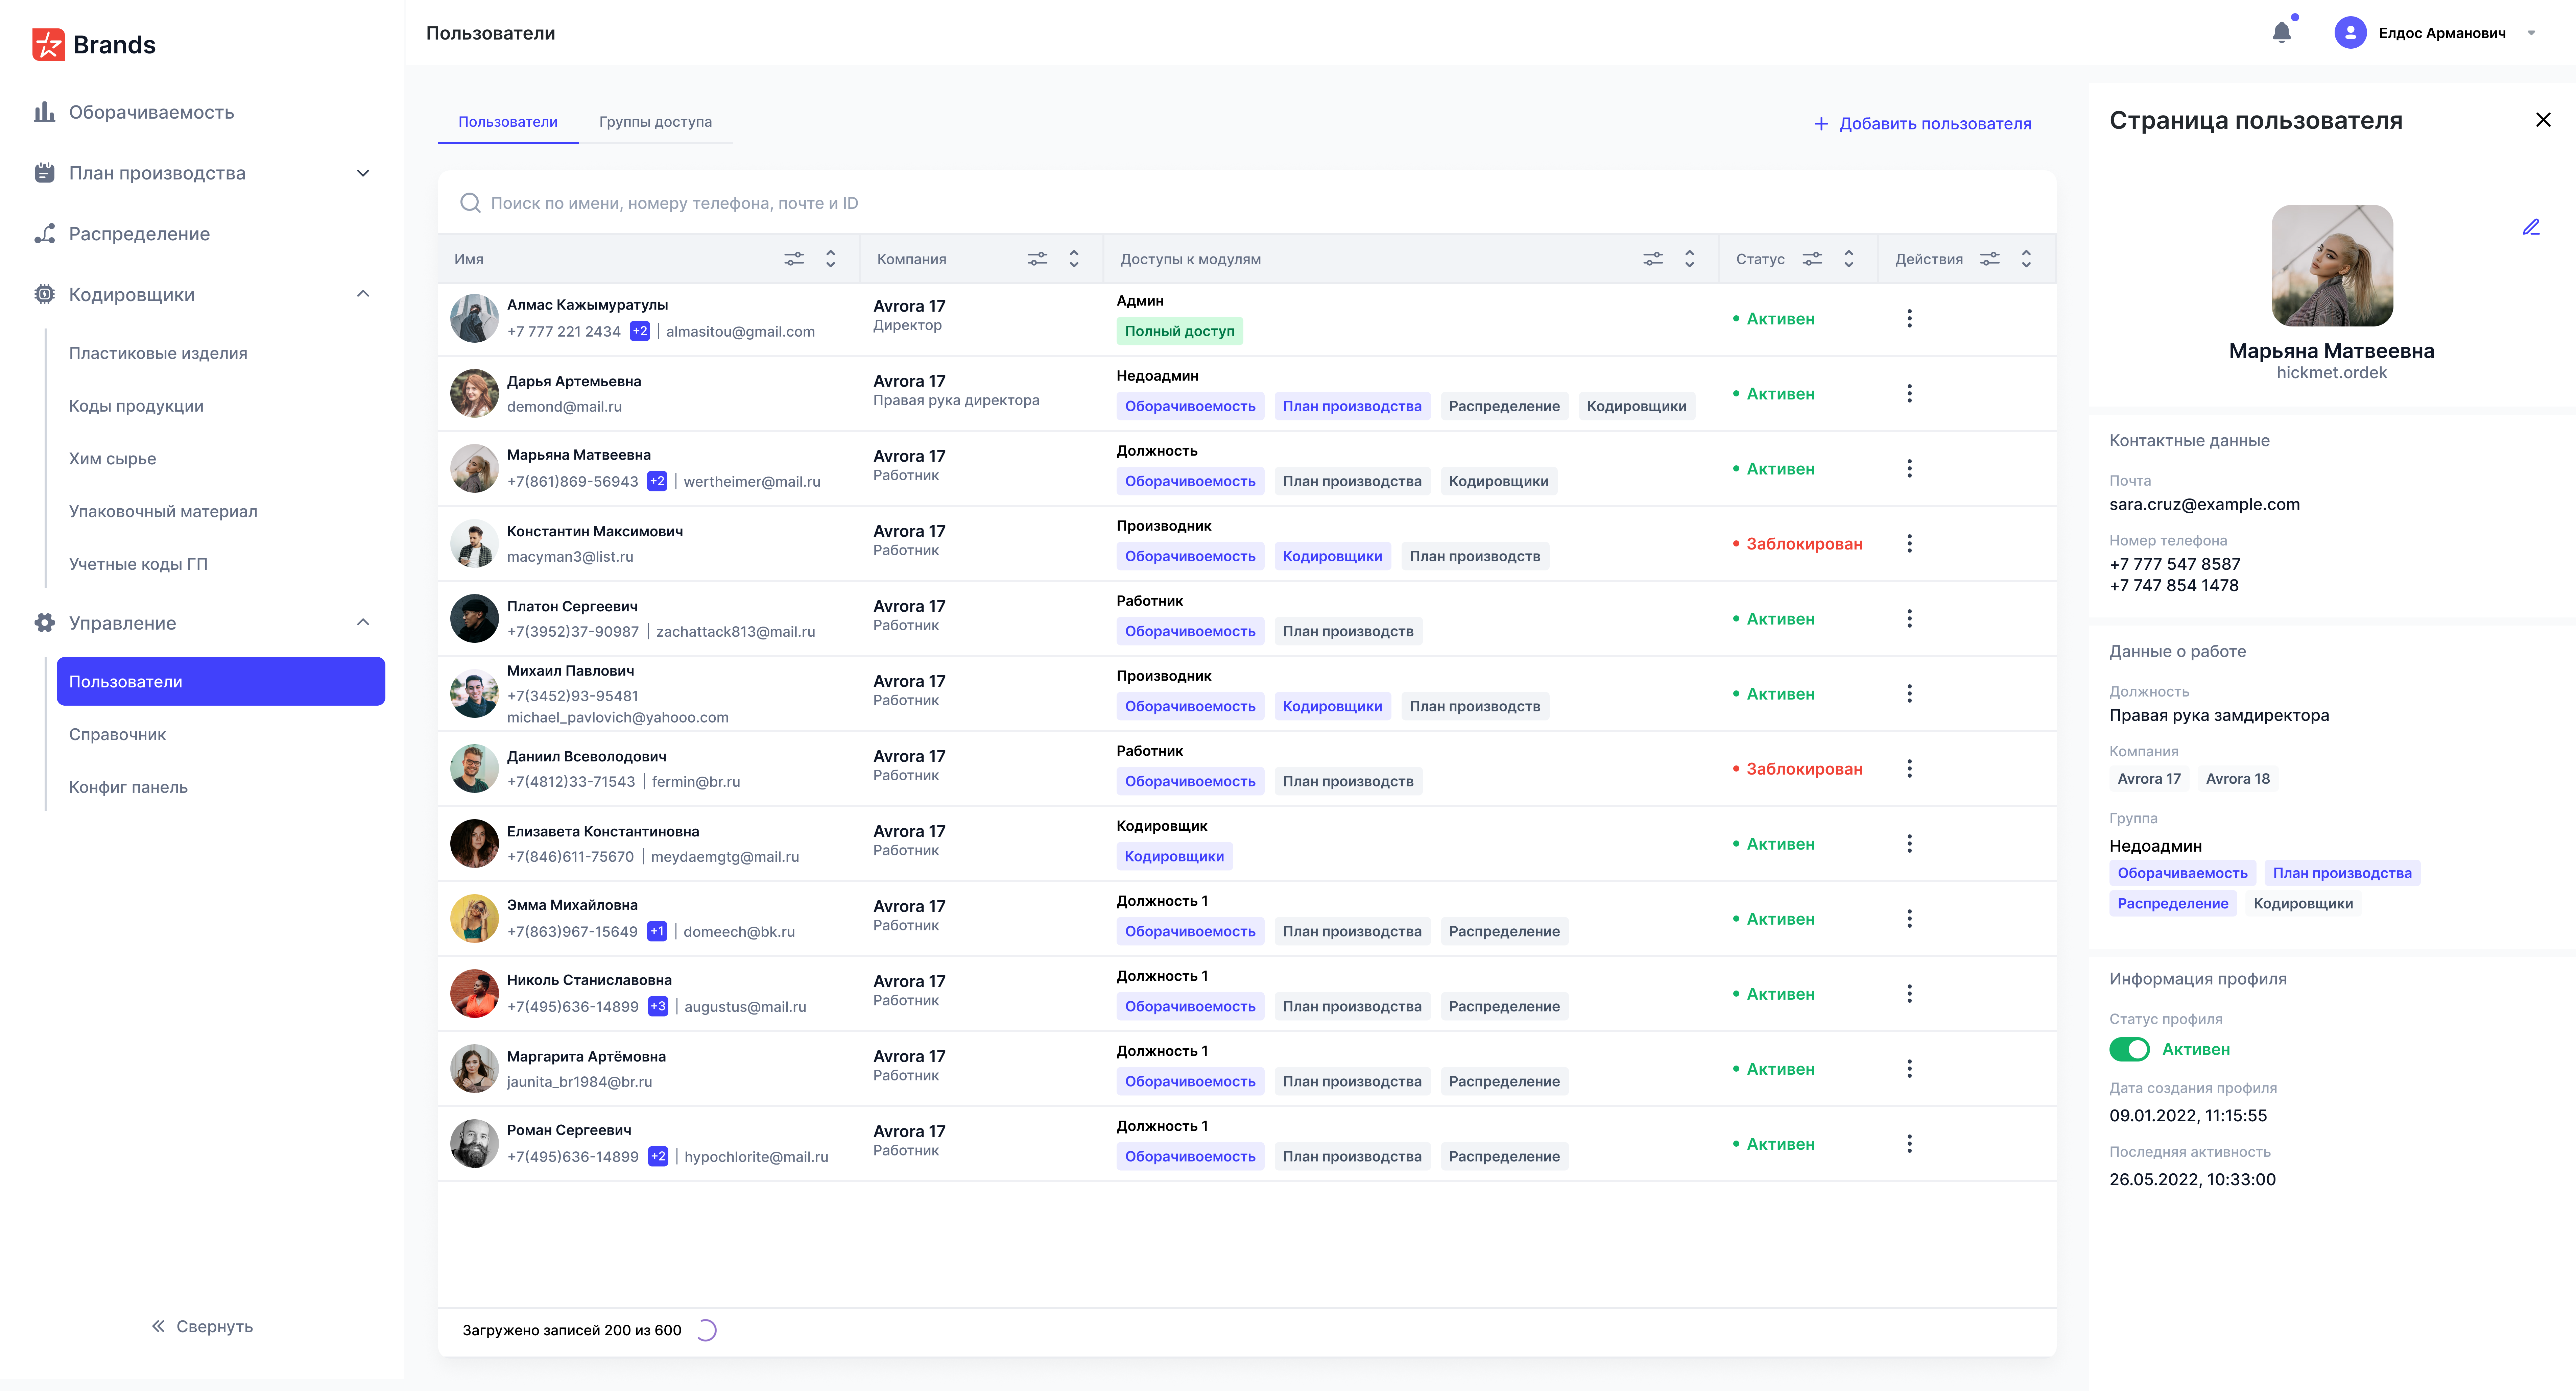The image size is (2576, 1391).
Task: Show extra phones for Алмас Кажымуратулы (+2)
Action: [x=640, y=331]
